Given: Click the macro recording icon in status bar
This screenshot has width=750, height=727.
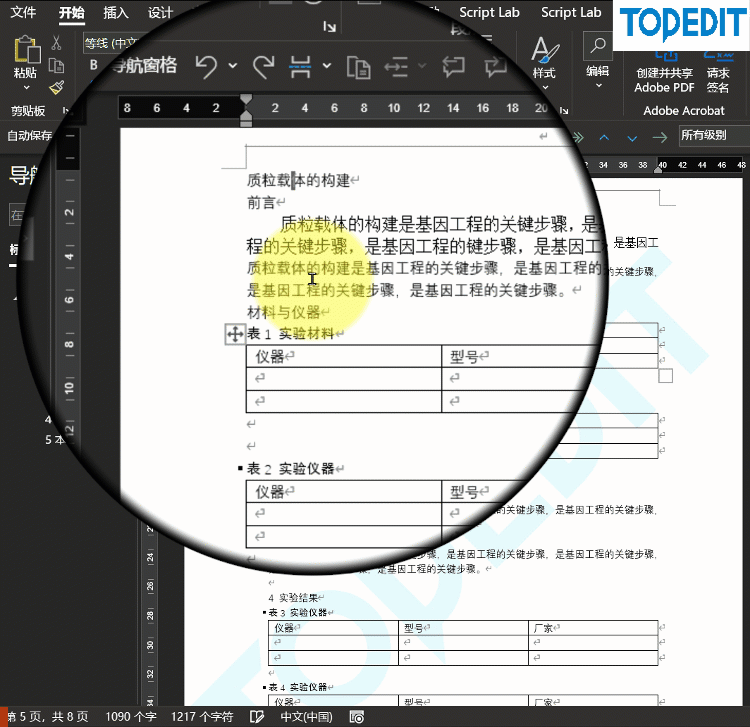Looking at the screenshot, I should (x=357, y=717).
